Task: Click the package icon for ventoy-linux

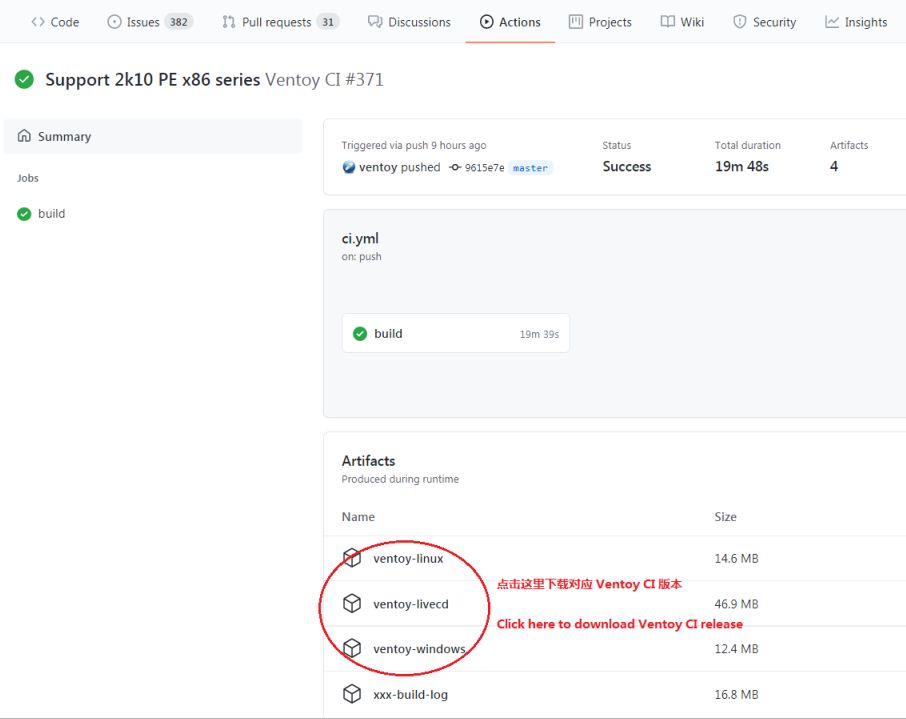Action: [352, 558]
